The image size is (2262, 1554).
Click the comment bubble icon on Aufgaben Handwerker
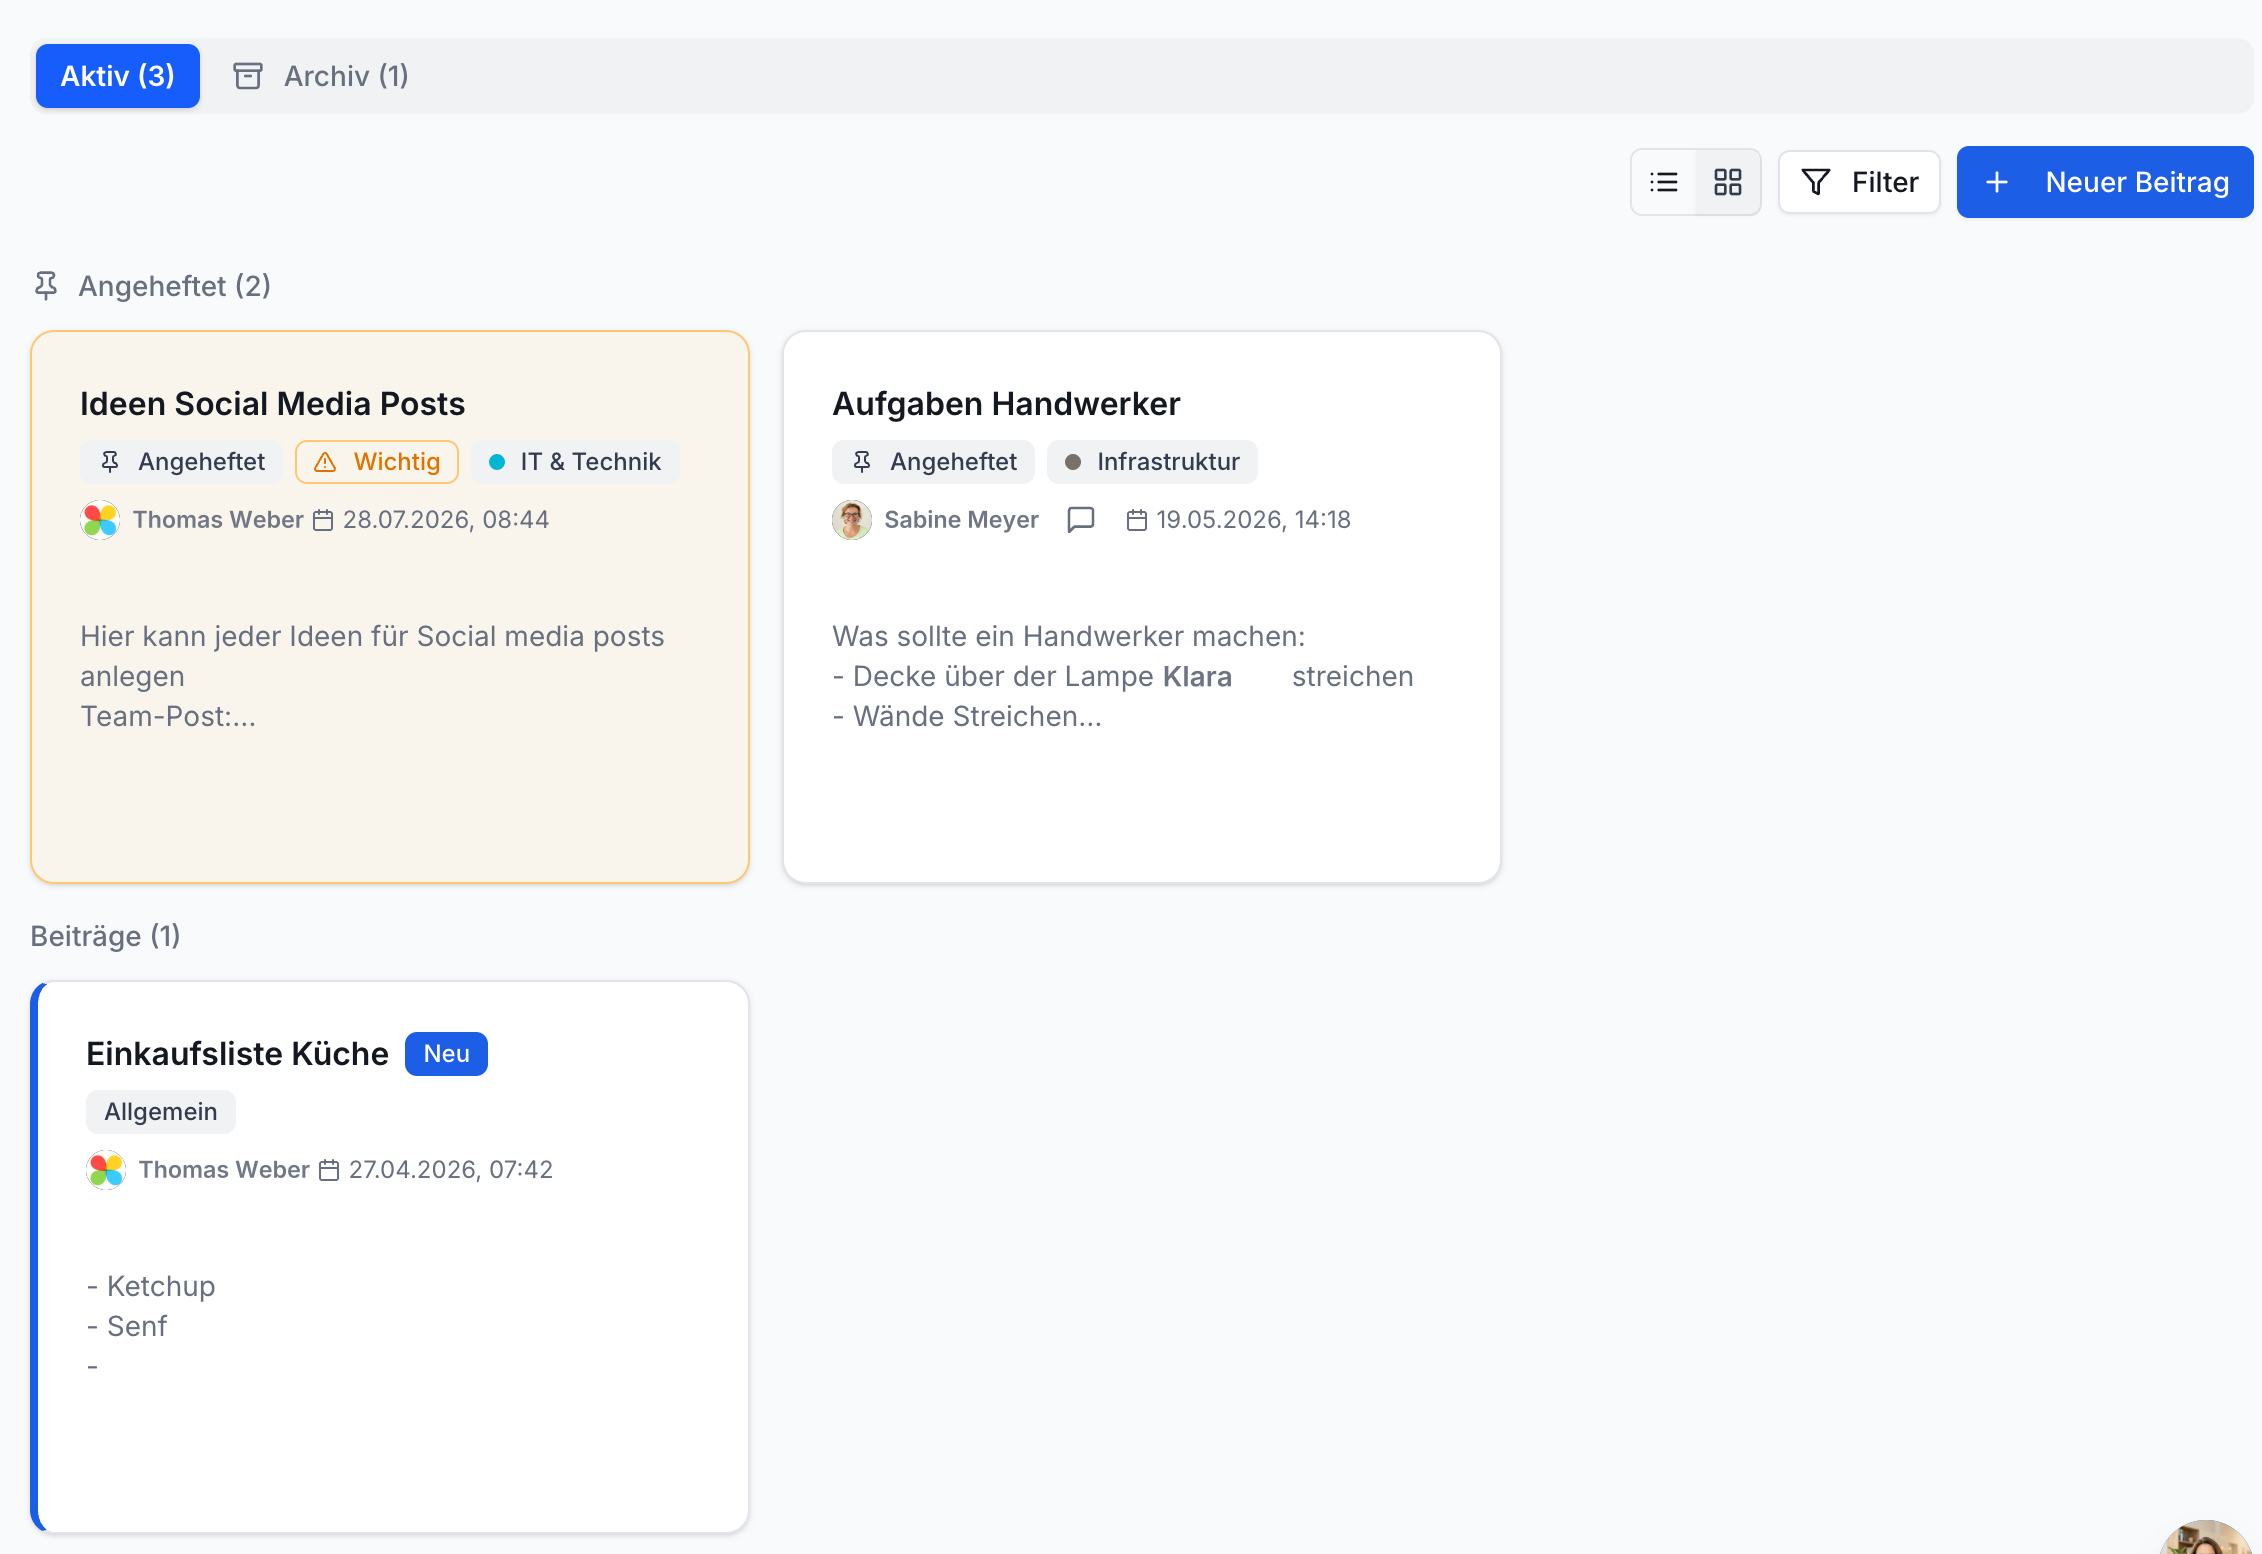(1081, 520)
